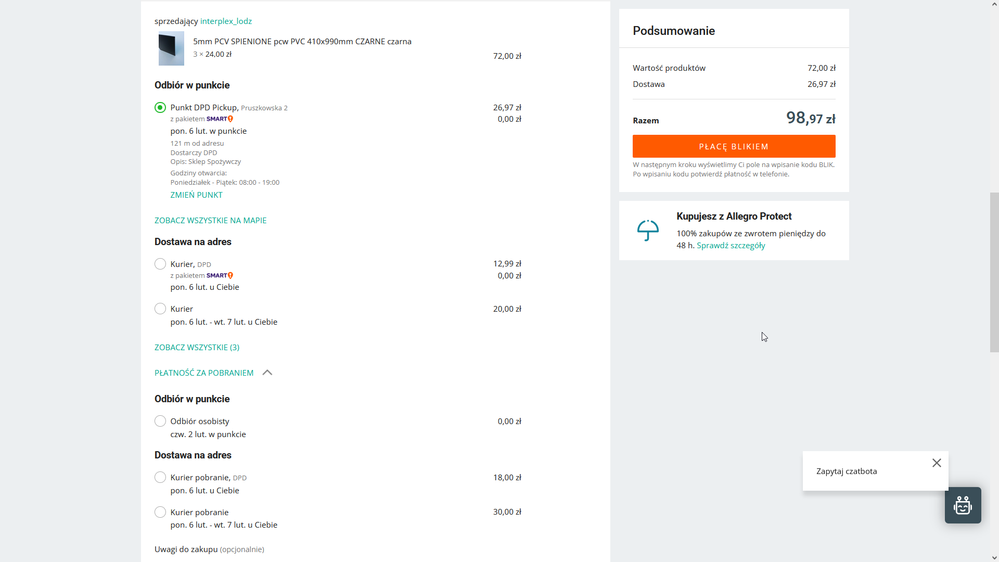The image size is (999, 562).
Task: Collapse the Płatność za pobraniem section
Action: point(204,373)
